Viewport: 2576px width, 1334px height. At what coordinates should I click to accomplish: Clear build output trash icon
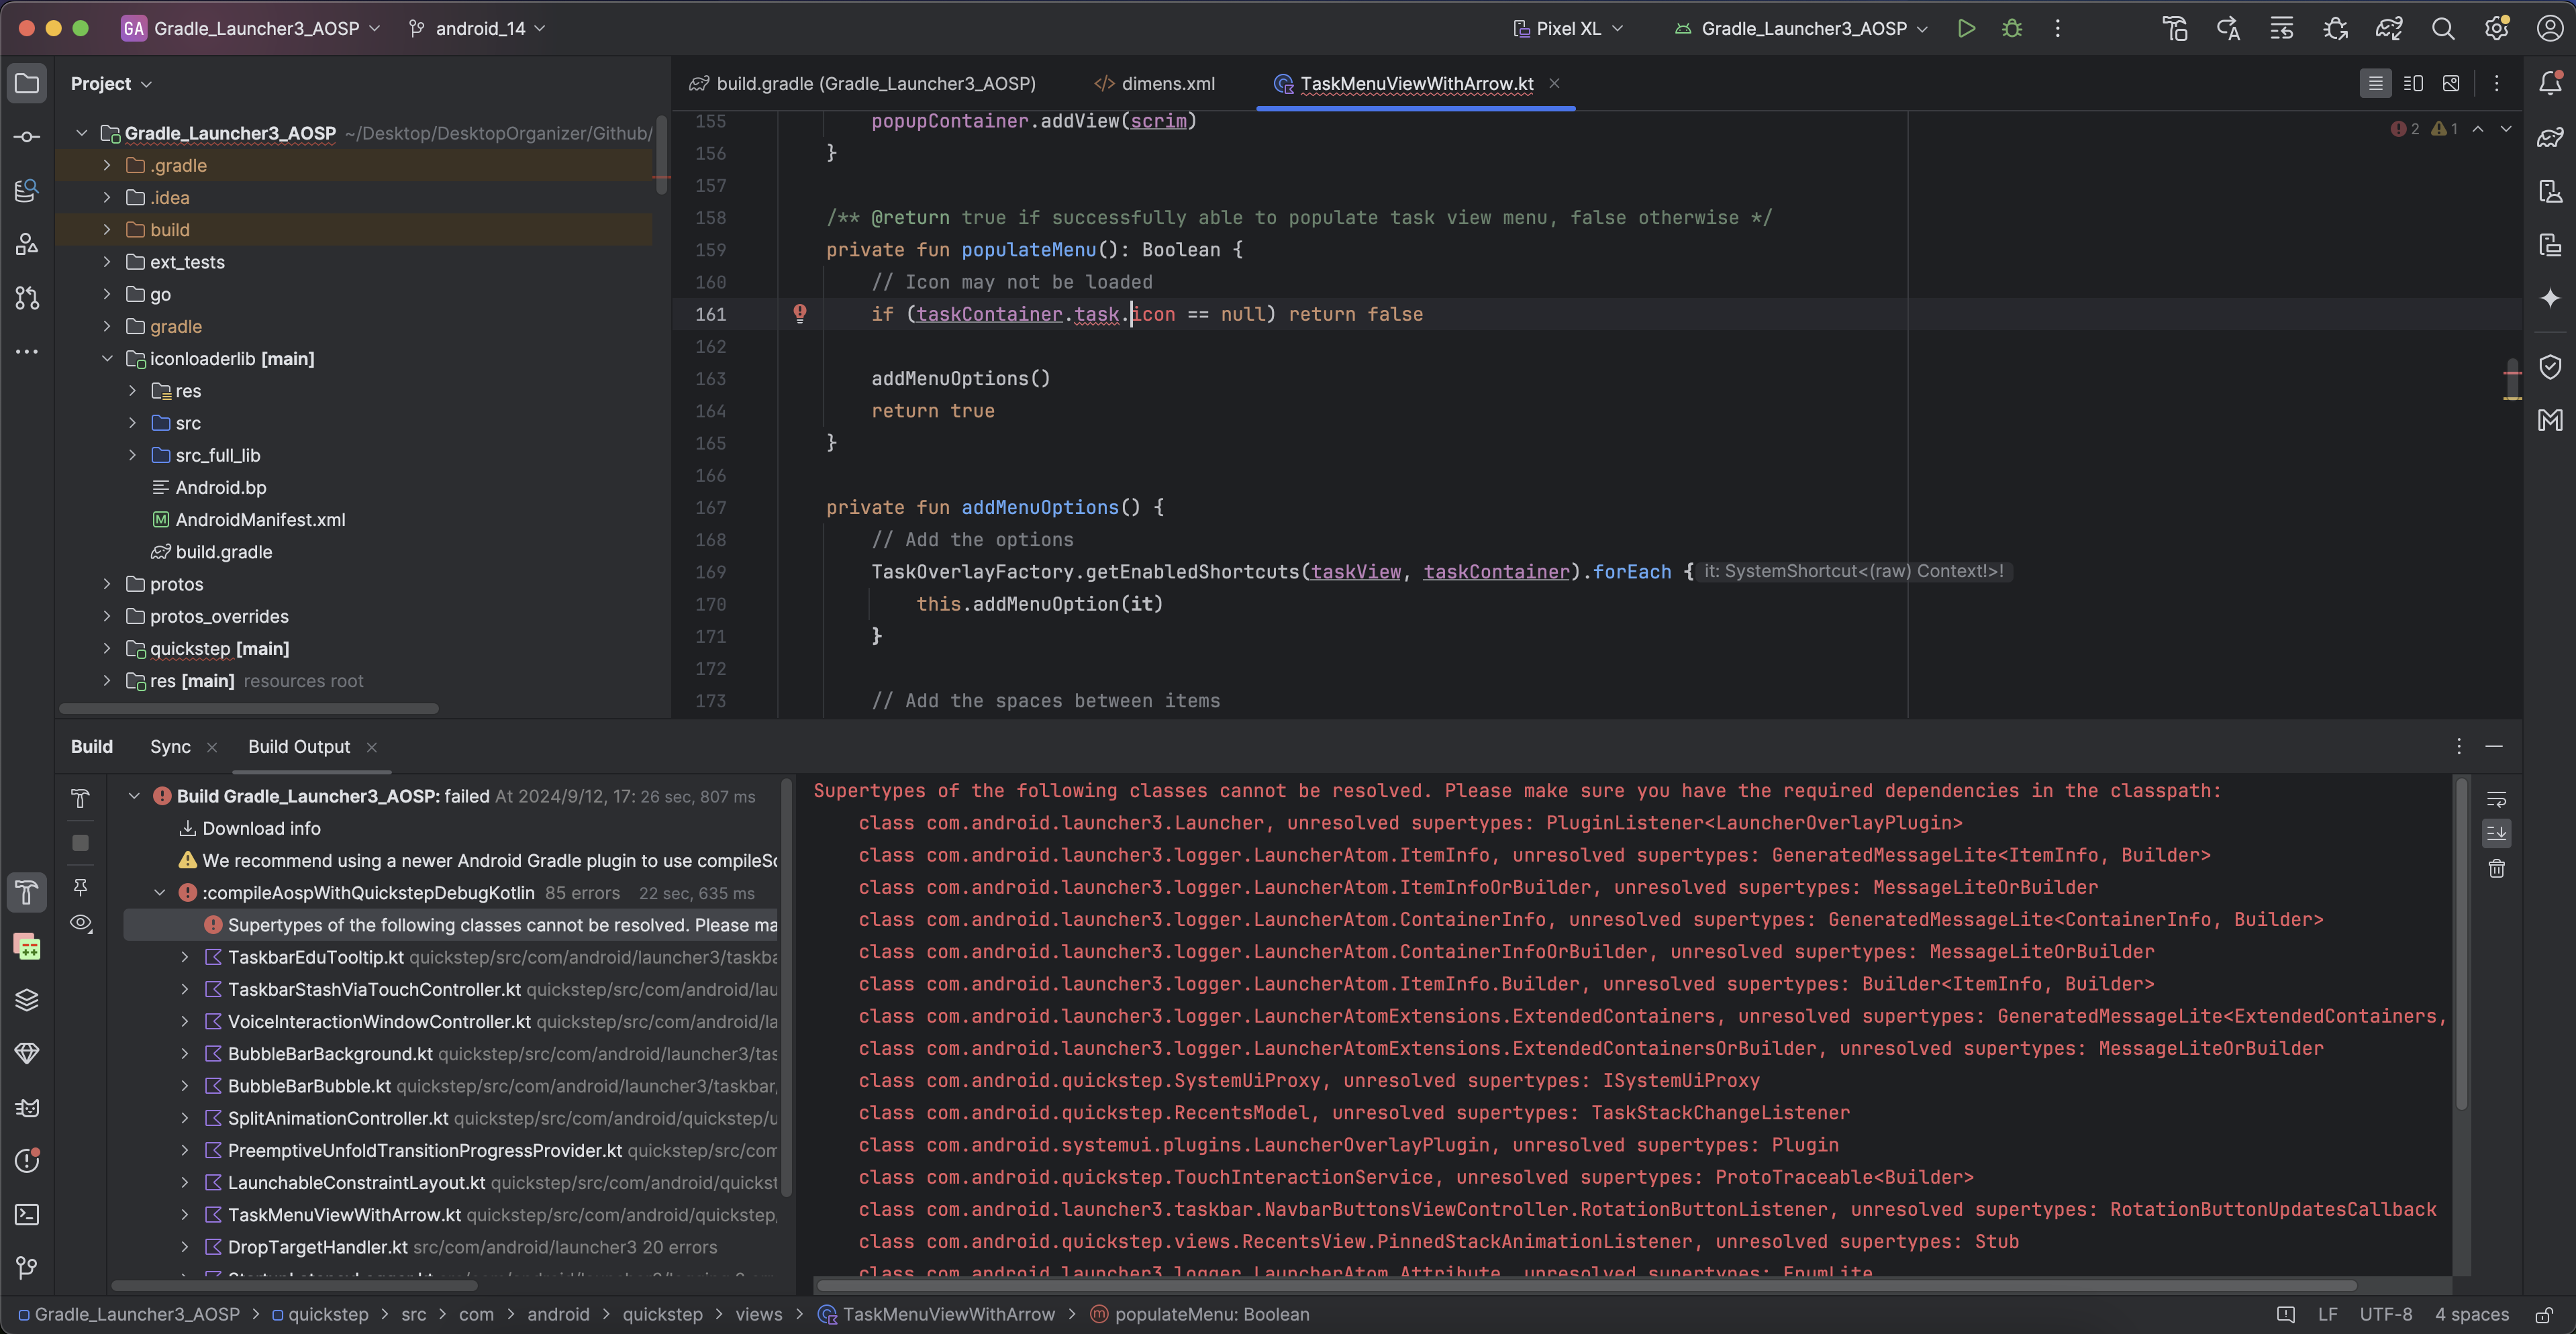(2497, 868)
